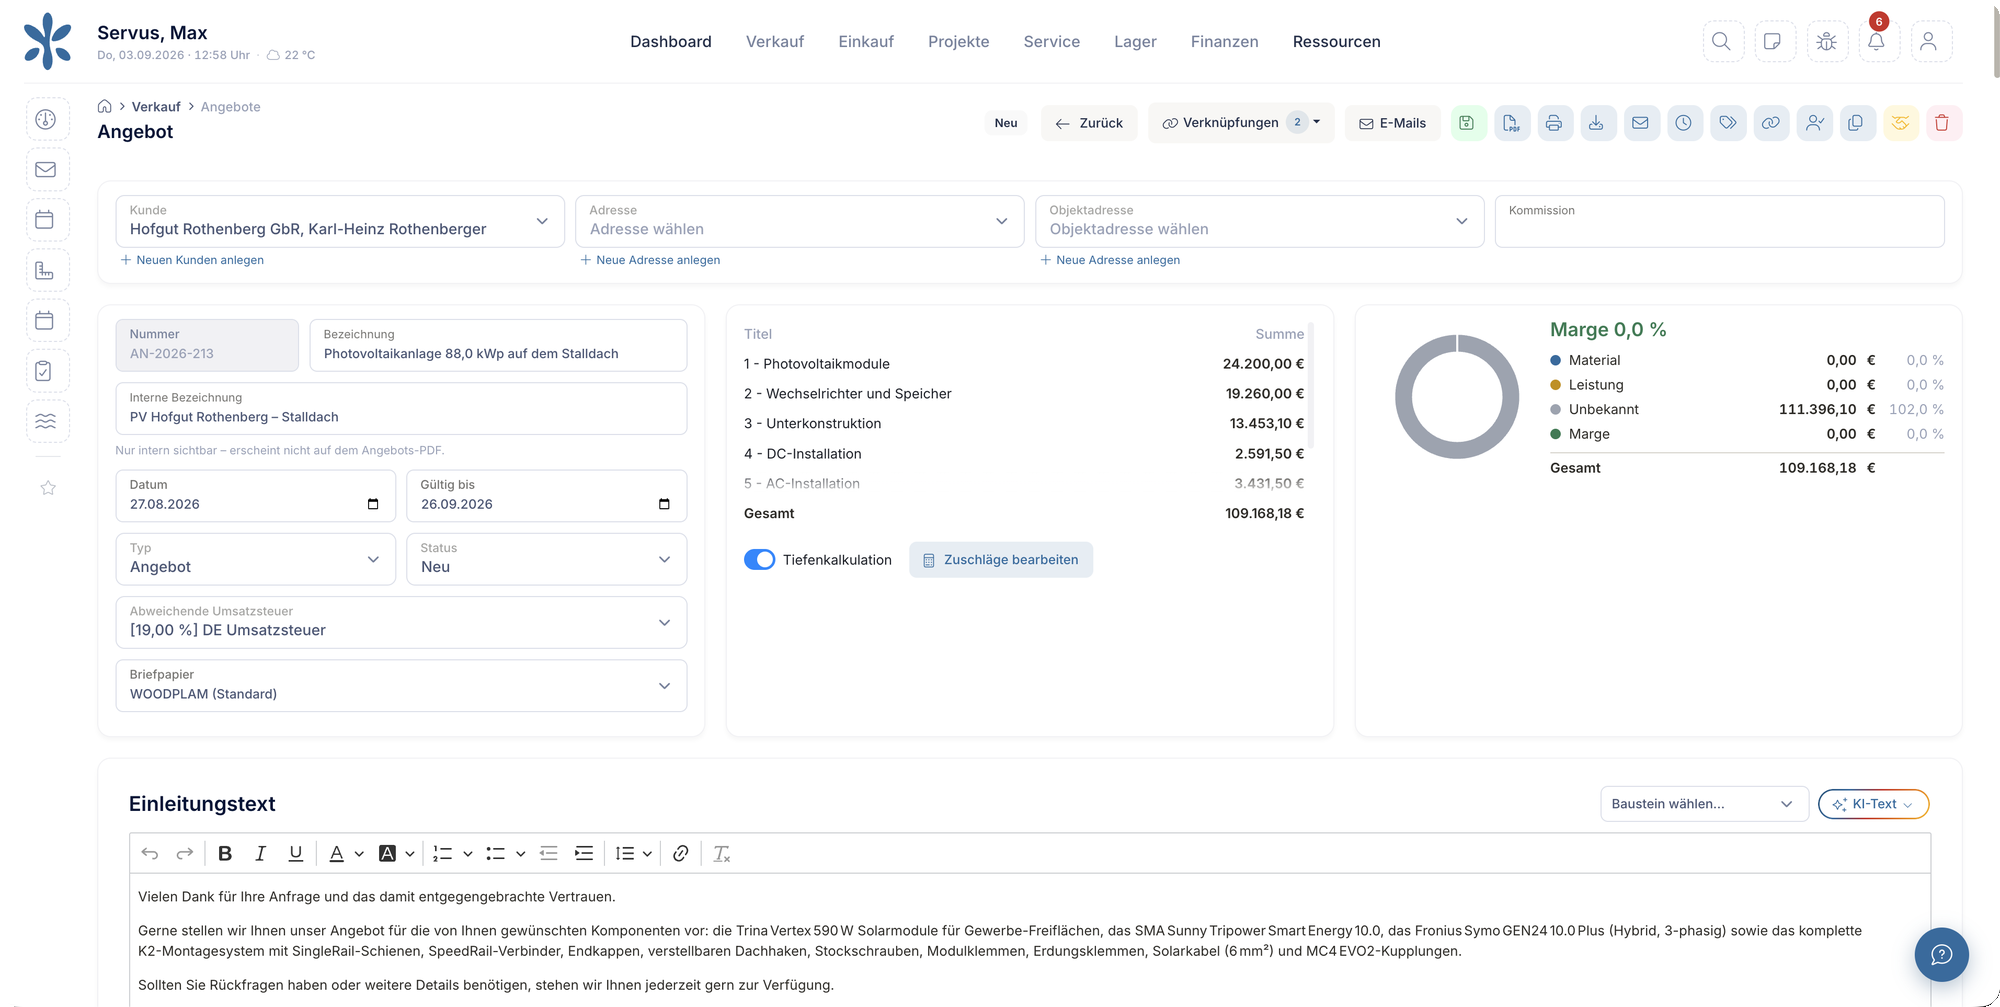Export the offer as PDF
Screen dimensions: 2000x1007
pyautogui.click(x=1511, y=123)
